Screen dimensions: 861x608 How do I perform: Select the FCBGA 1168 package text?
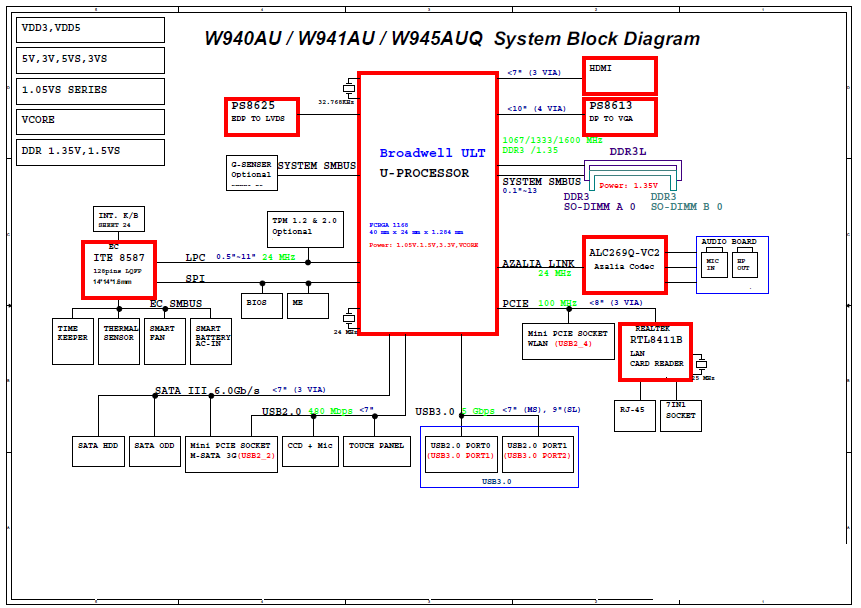click(x=389, y=225)
